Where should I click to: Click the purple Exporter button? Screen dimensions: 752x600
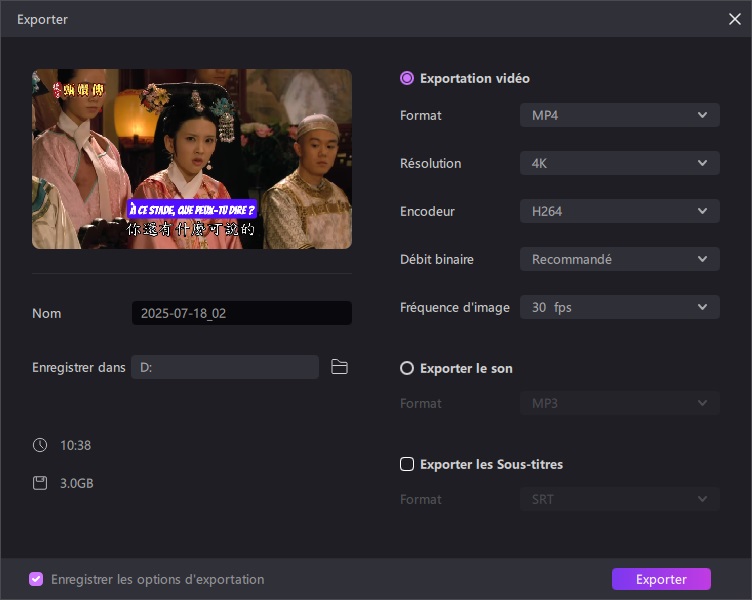661,579
